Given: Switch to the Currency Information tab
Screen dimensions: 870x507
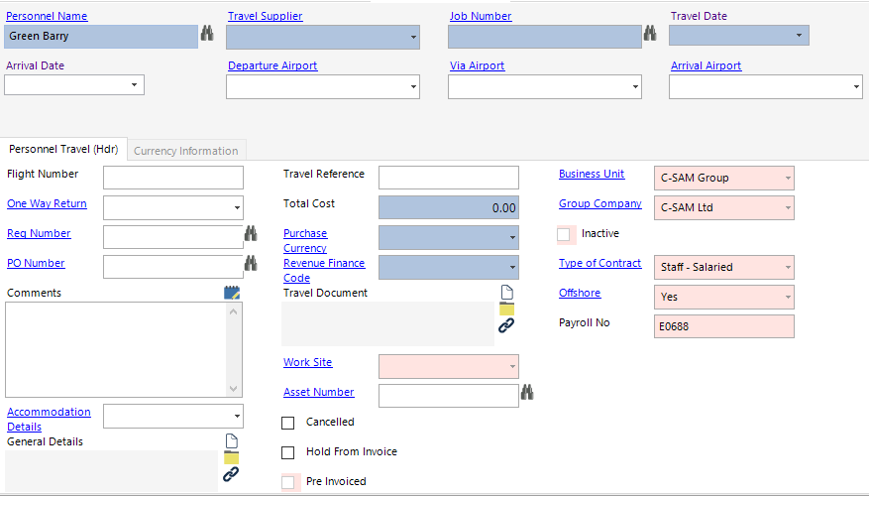Looking at the screenshot, I should coord(186,151).
